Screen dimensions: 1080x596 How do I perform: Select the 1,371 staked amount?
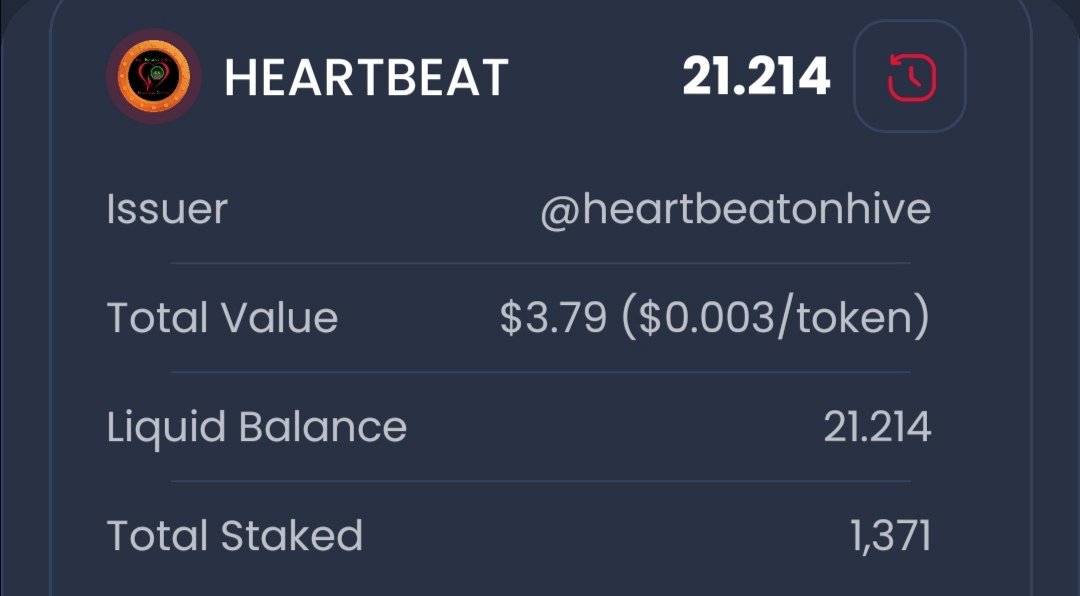click(x=891, y=536)
